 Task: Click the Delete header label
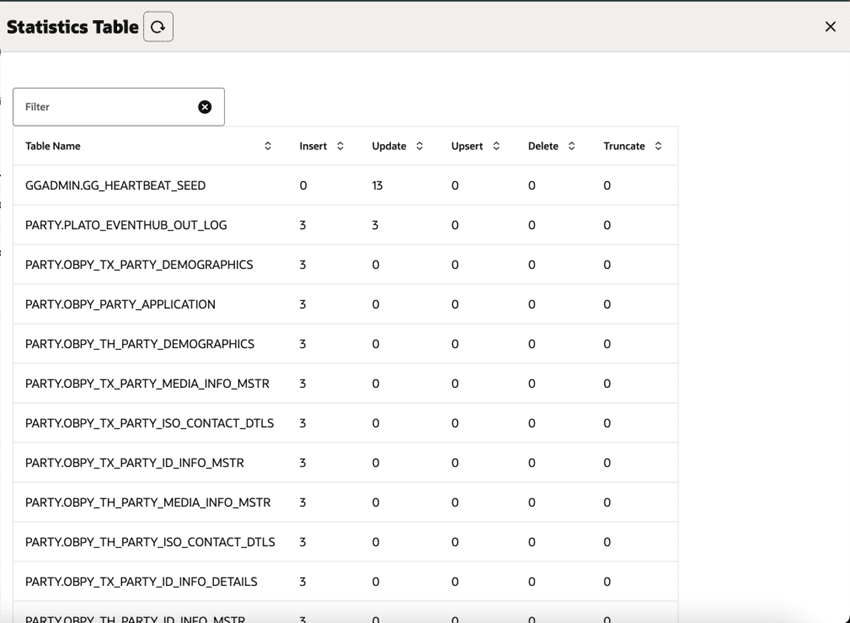pos(543,146)
